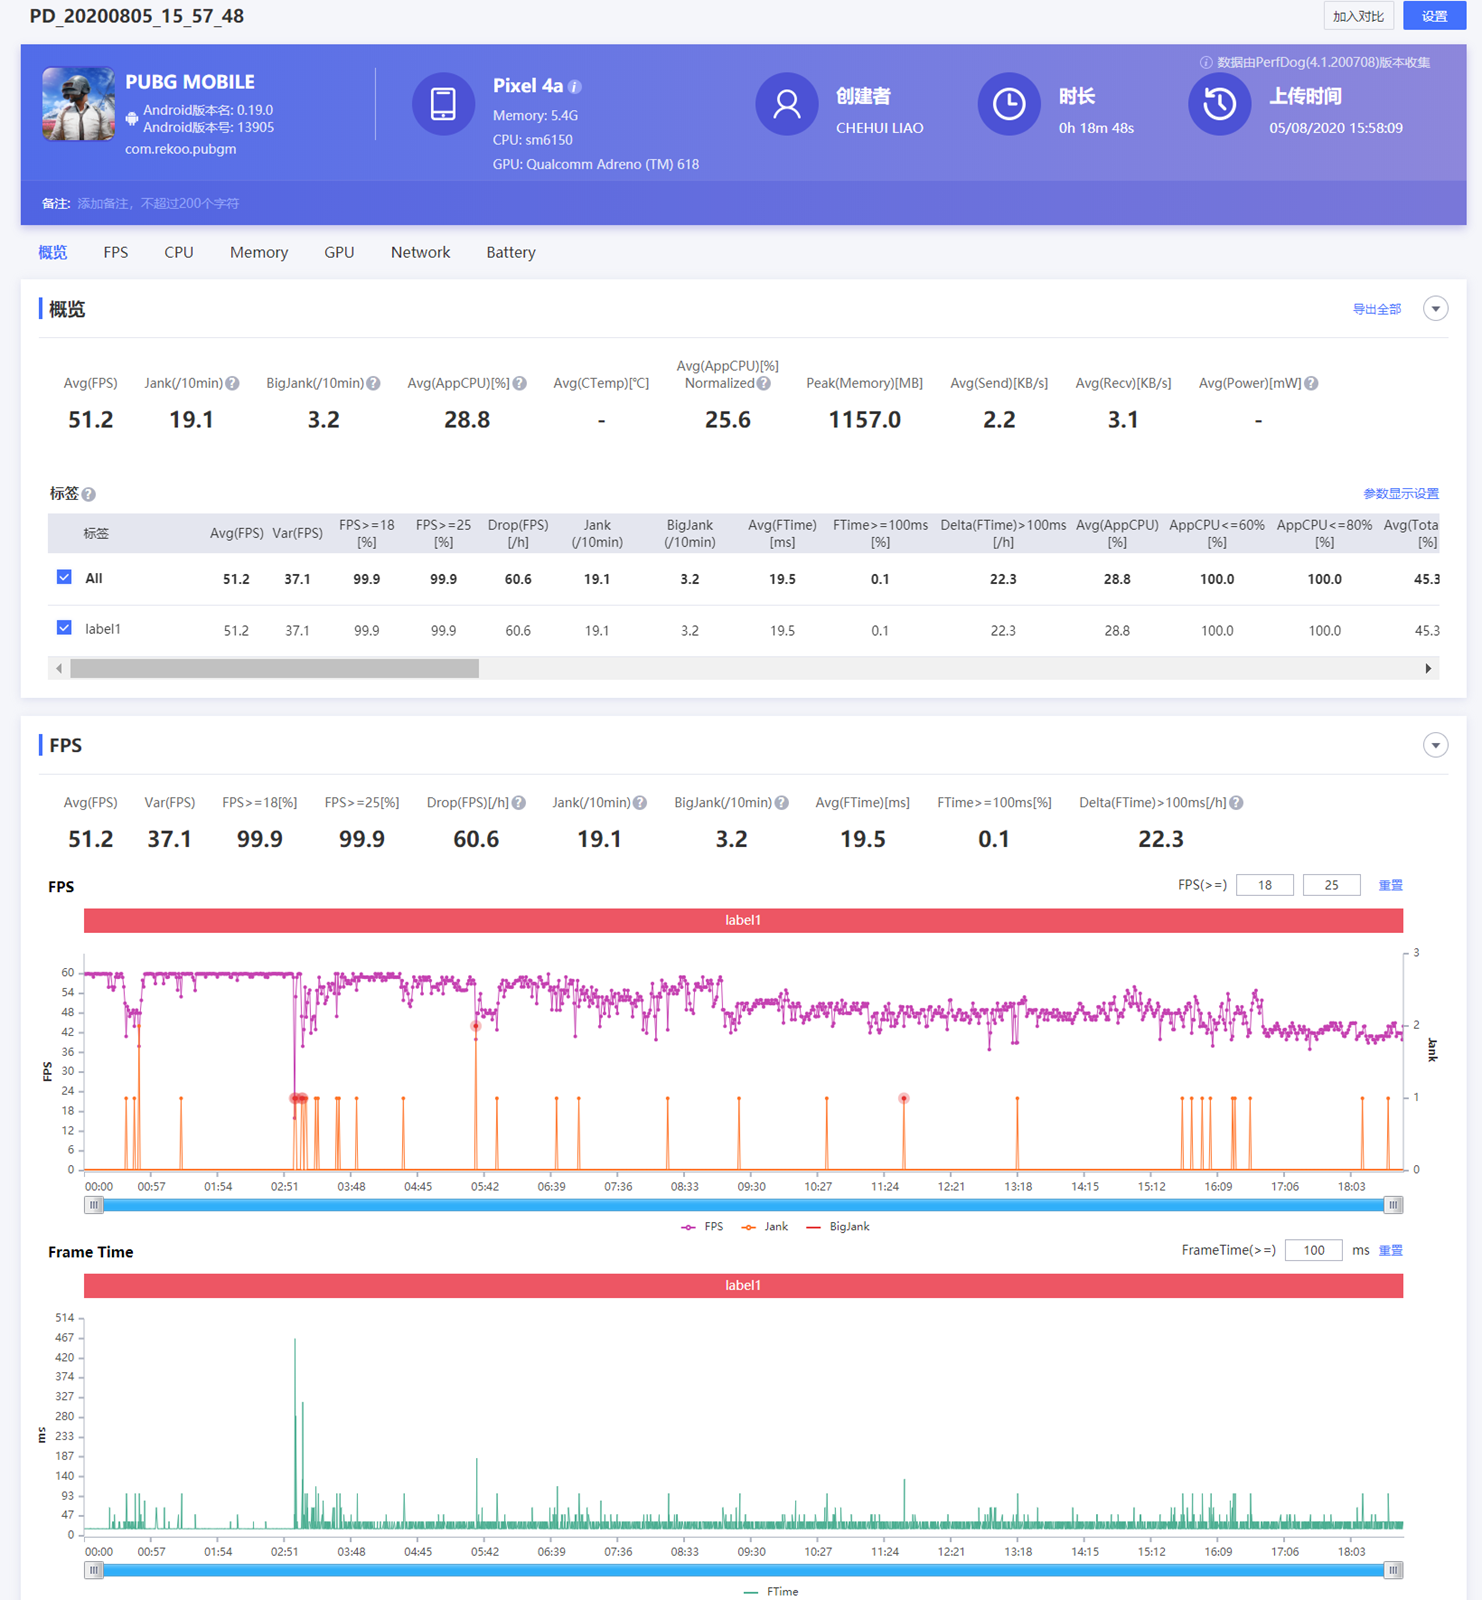Click the help icon beside Avg(AppCPU)[%] Normalized
The image size is (1482, 1600).
(764, 384)
